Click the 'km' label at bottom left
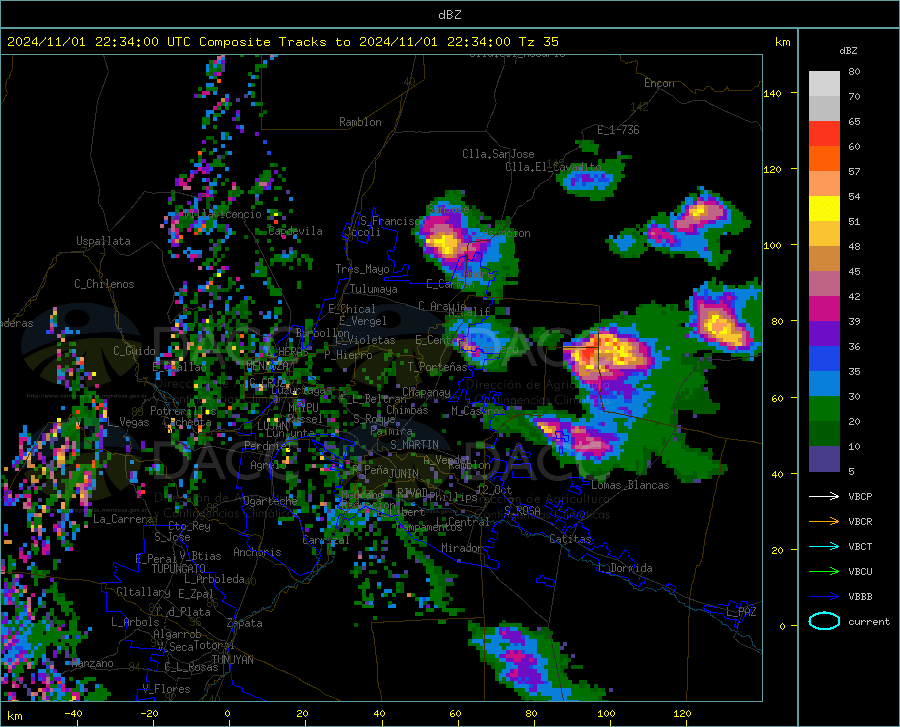This screenshot has height=727, width=900. (x=14, y=716)
